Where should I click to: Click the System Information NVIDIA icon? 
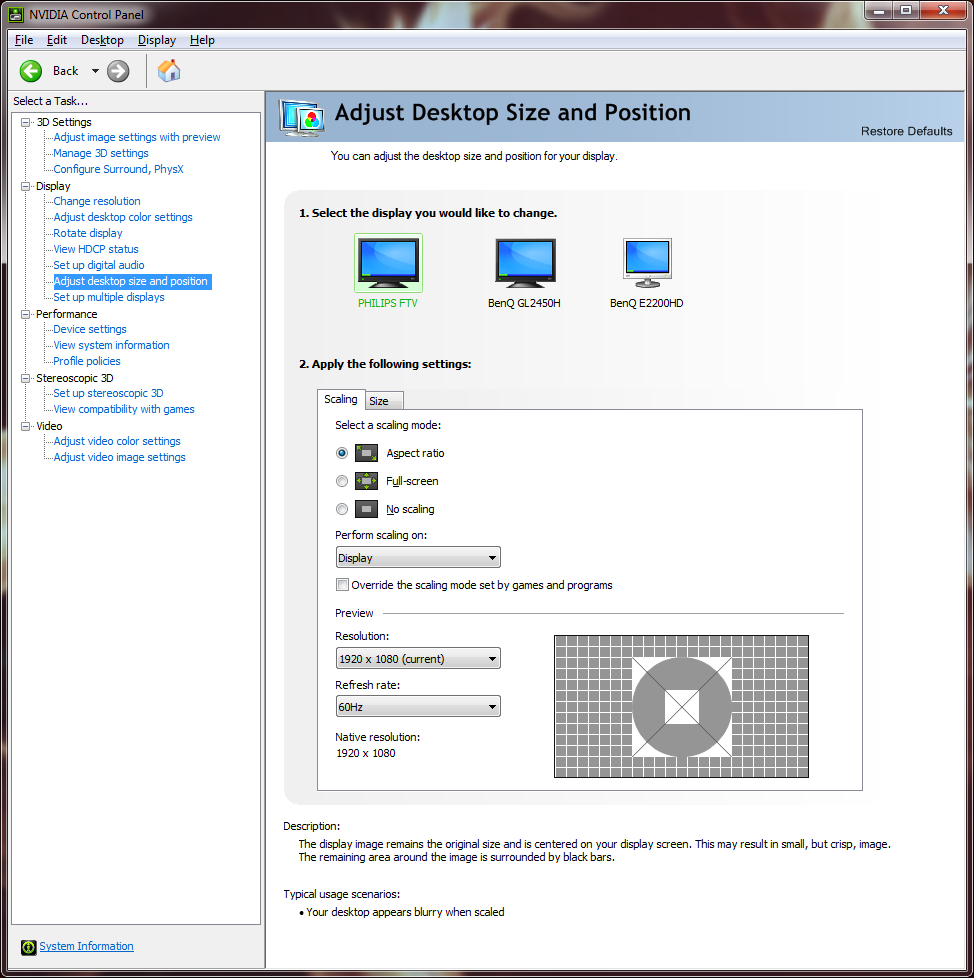tap(29, 947)
